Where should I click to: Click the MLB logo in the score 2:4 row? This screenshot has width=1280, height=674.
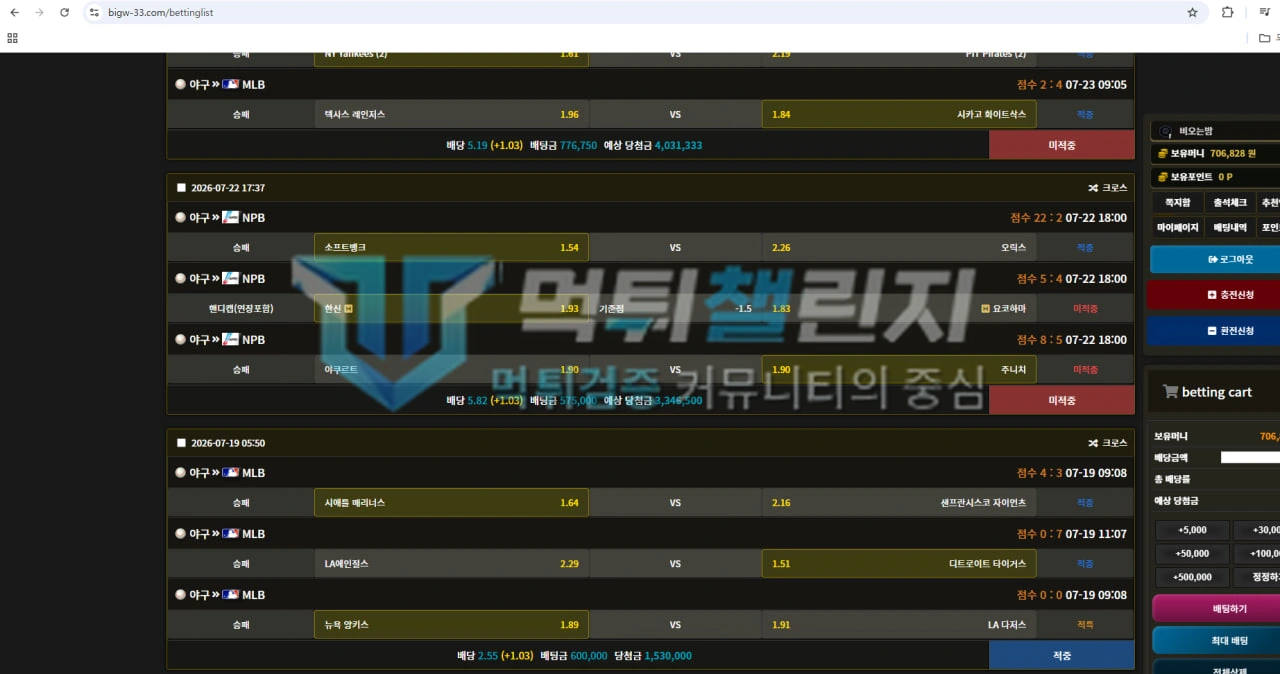pyautogui.click(x=230, y=85)
